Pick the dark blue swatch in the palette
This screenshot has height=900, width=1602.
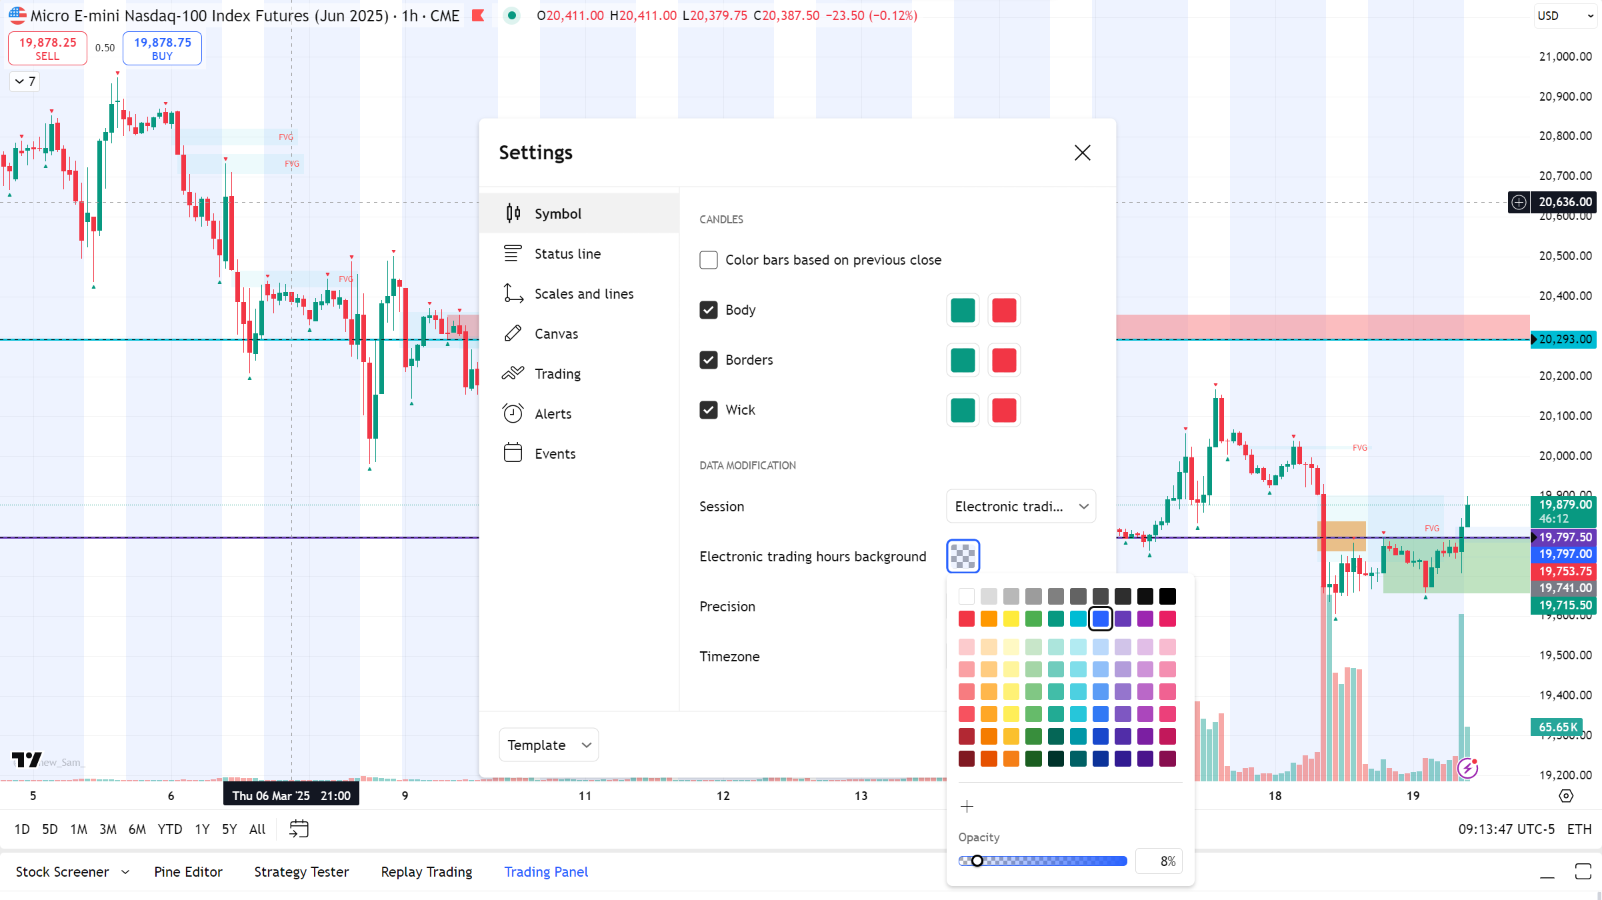tap(1100, 758)
